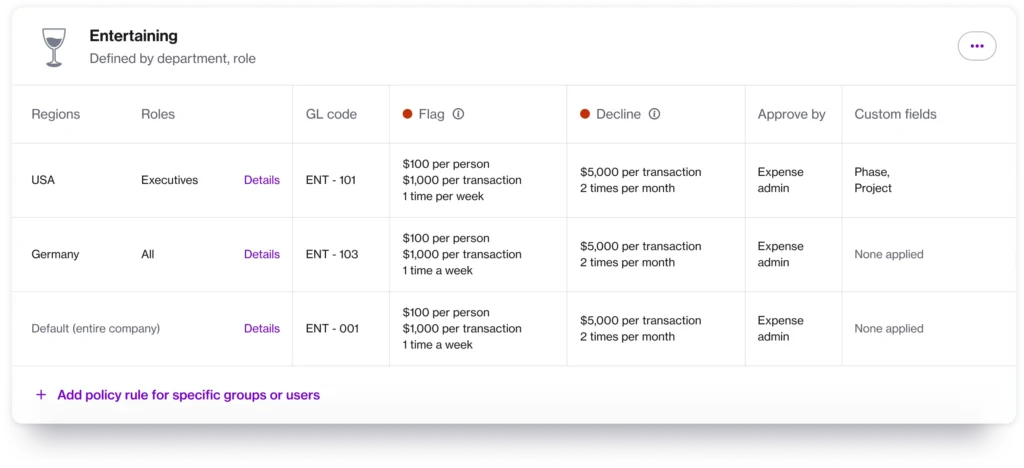Click the plus icon for adding policy rule
Screen dimensions: 1024x468
pyautogui.click(x=41, y=395)
